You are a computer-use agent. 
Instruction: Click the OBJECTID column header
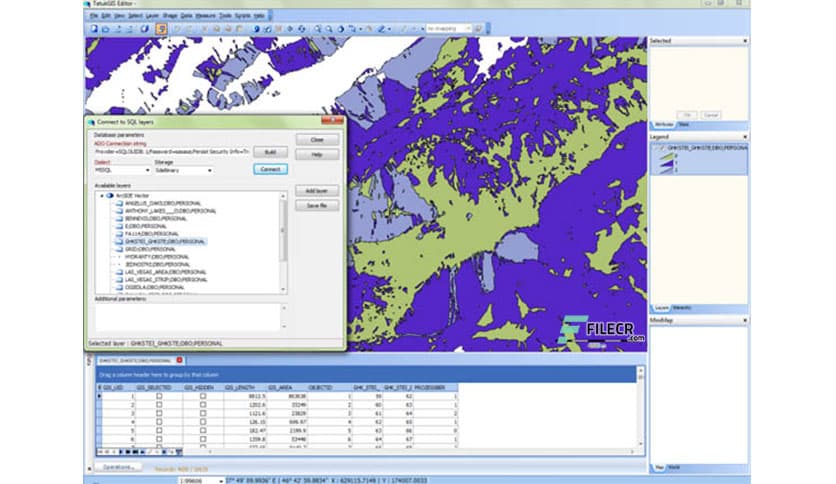[x=329, y=388]
